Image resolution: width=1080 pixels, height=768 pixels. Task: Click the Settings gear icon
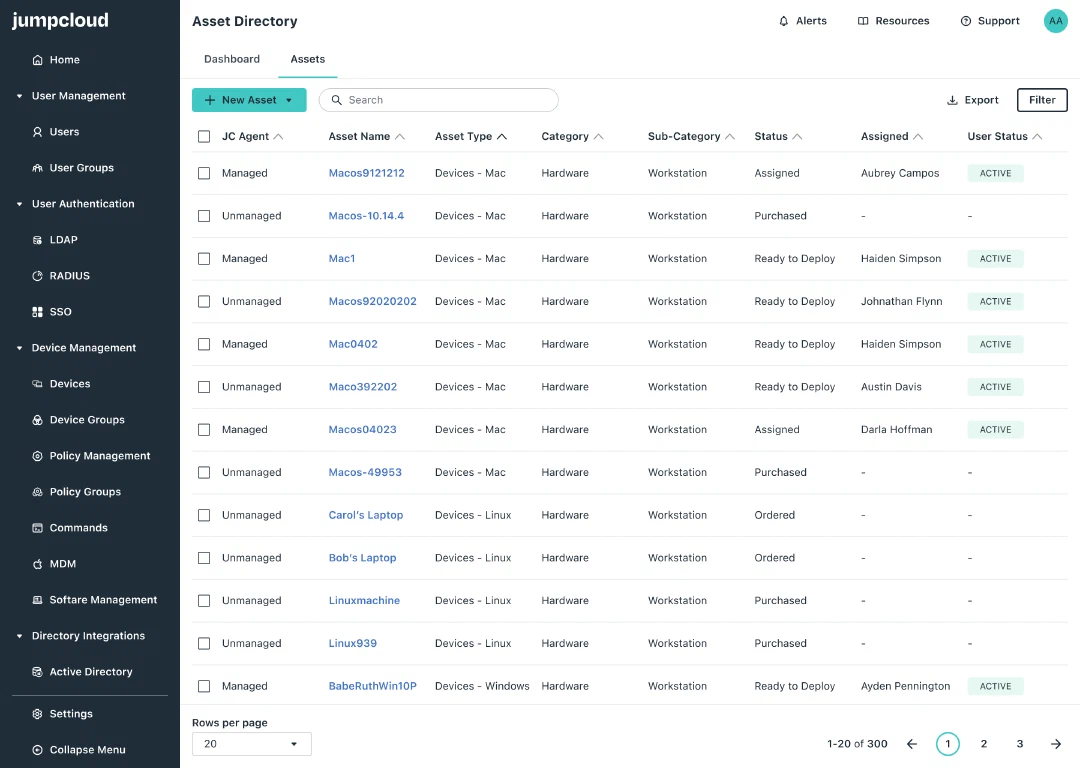pyautogui.click(x=37, y=714)
